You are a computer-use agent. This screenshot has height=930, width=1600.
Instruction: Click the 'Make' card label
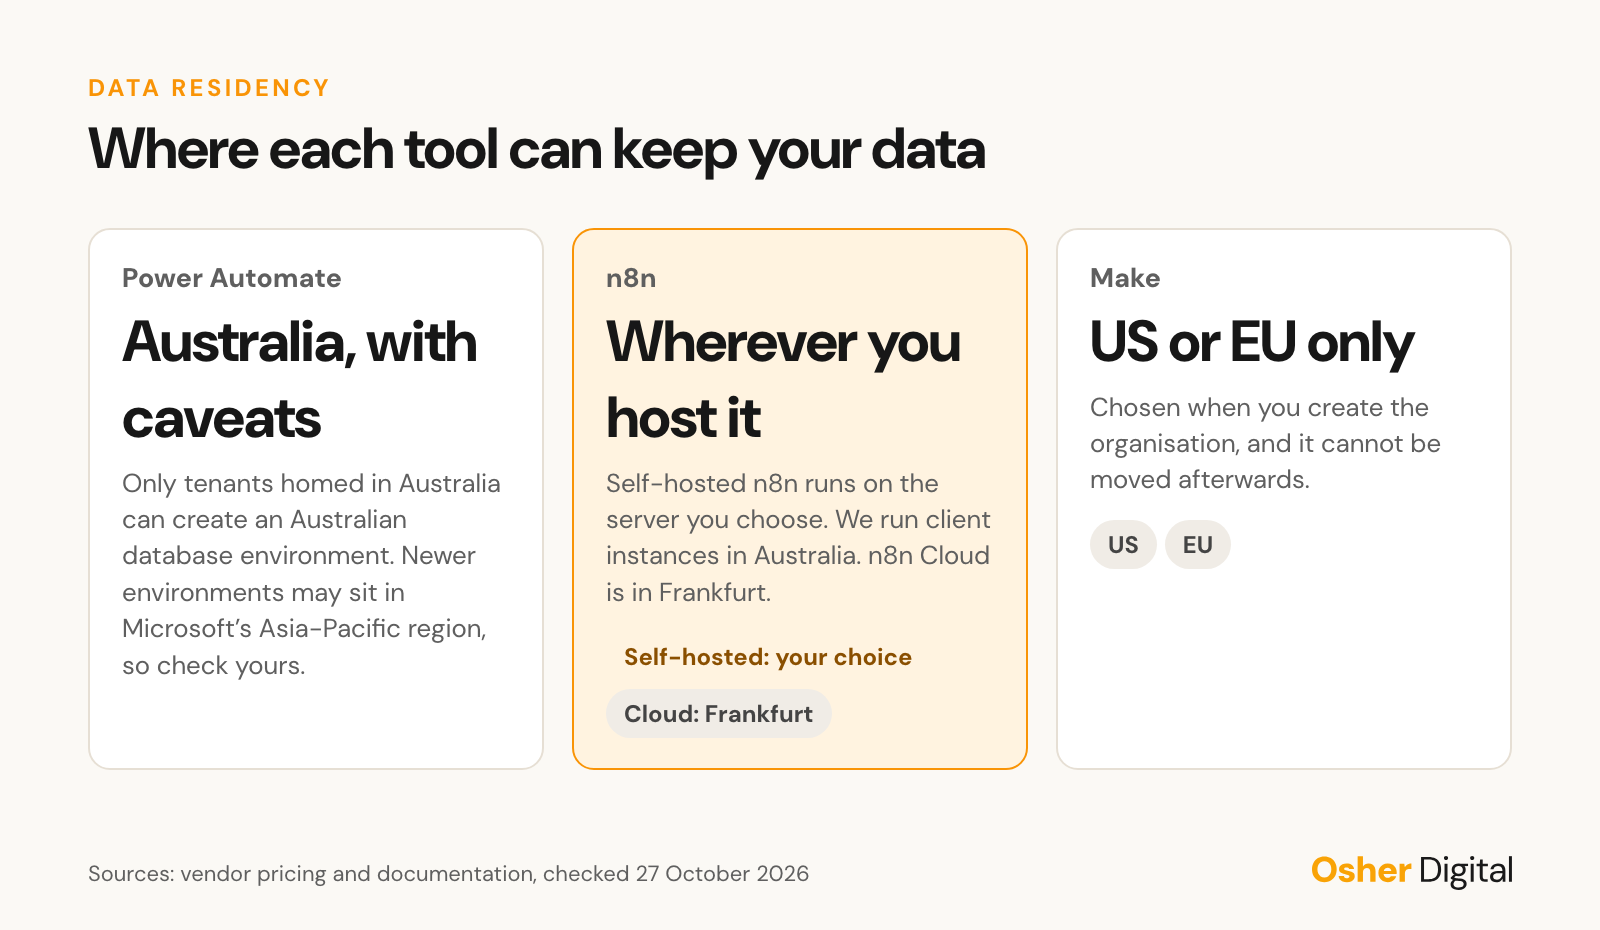pos(1125,278)
